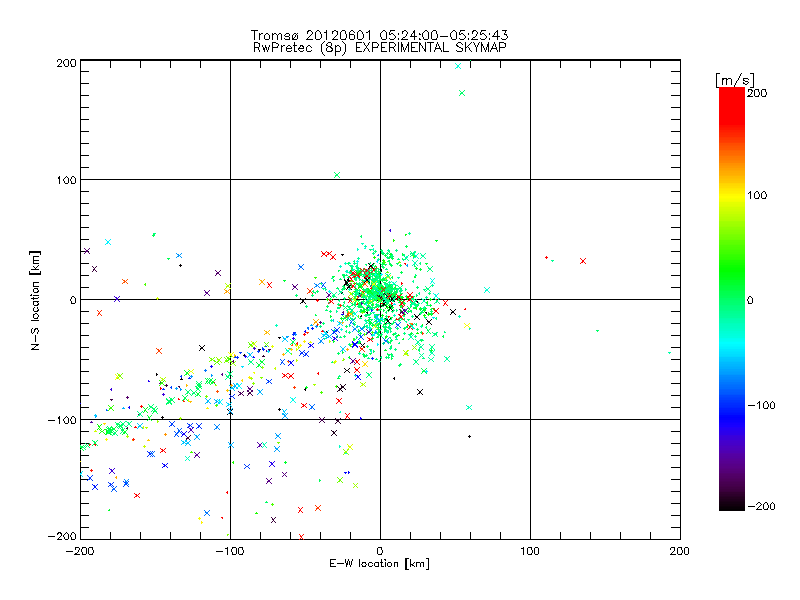Click the E-W axis tick label "-200"
The height and width of the screenshot is (600, 800).
(x=80, y=551)
